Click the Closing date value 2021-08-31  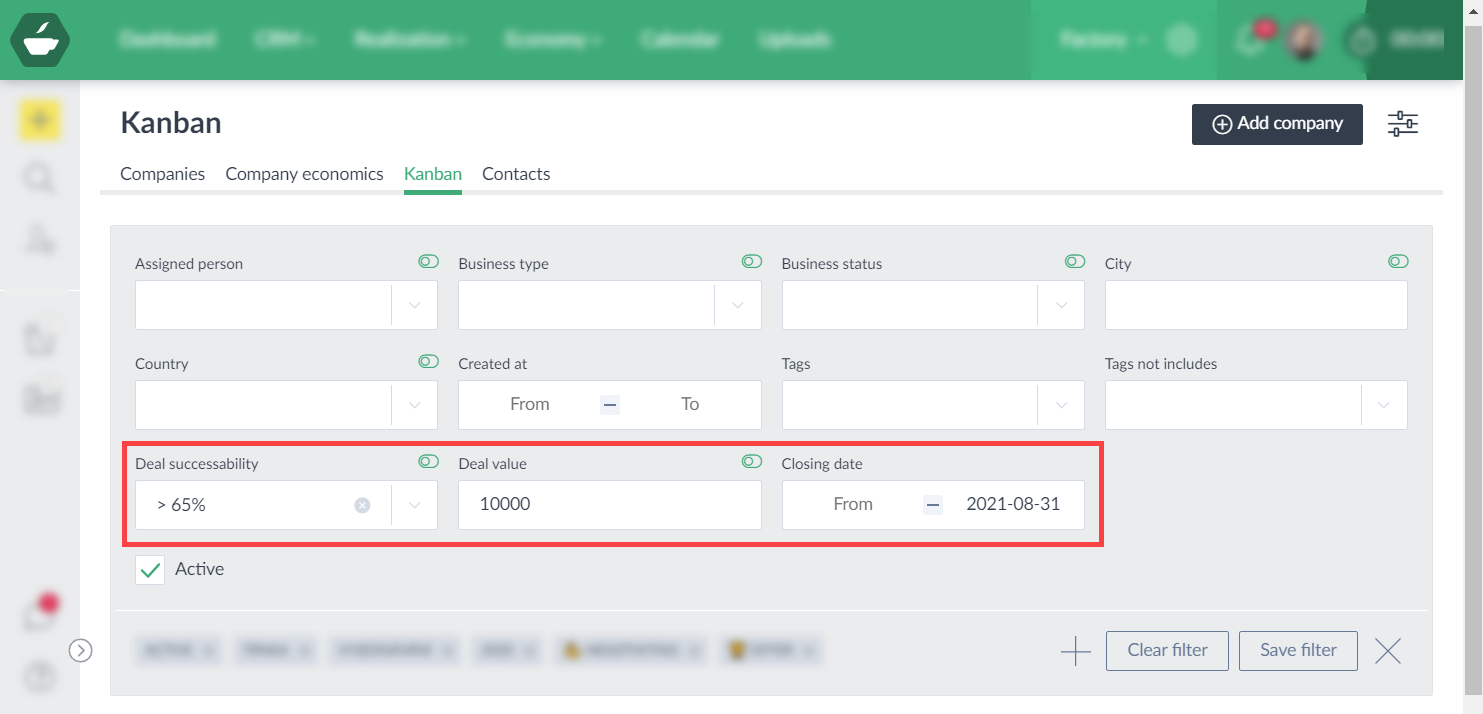(x=1013, y=505)
